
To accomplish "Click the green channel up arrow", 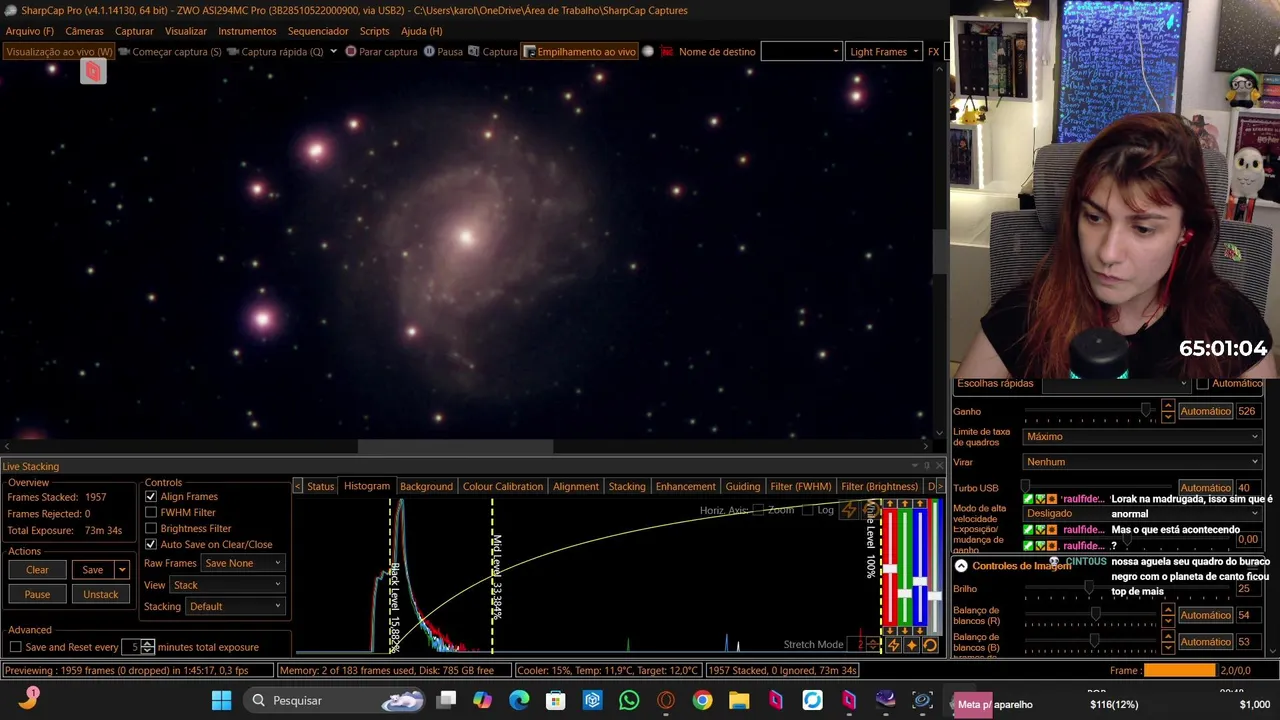I will pos(905,504).
